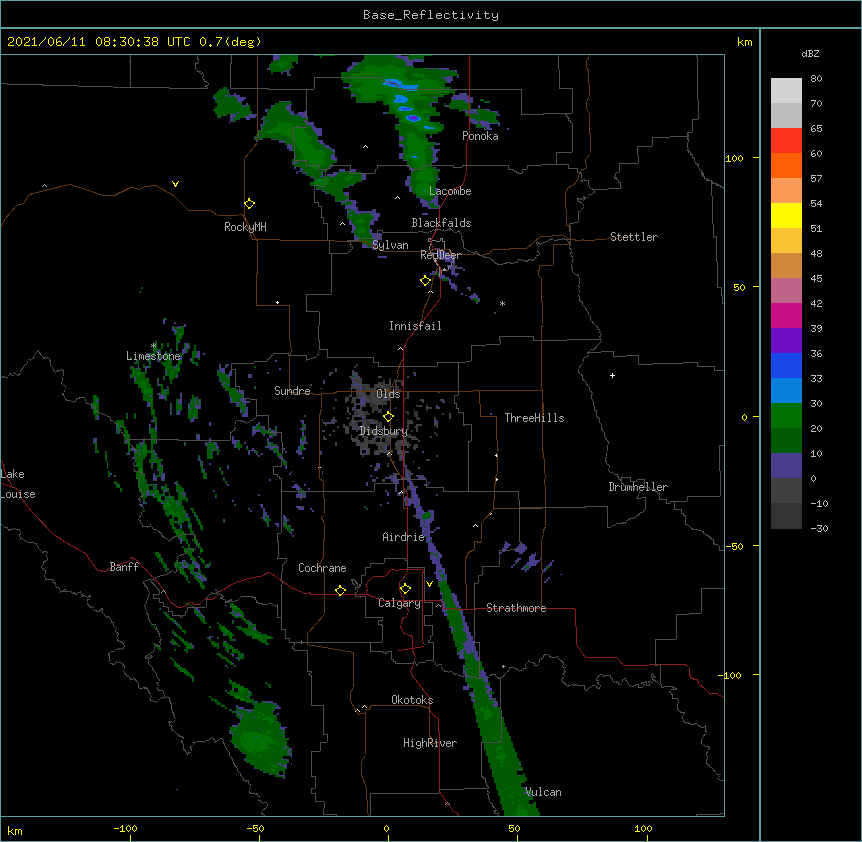Pick the red 65 dBZ legend swatch
This screenshot has height=842, width=862.
pos(786,140)
